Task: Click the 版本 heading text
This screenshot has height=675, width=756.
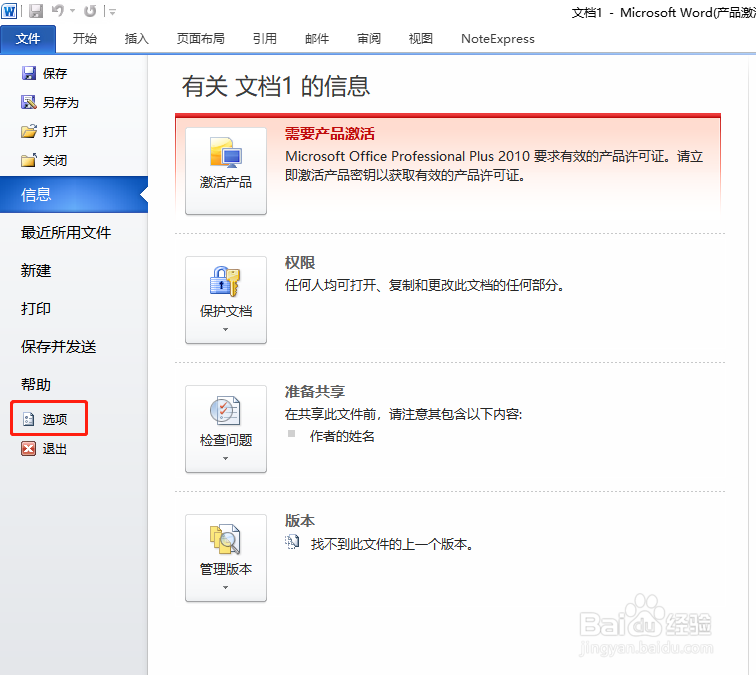Action: click(x=300, y=520)
